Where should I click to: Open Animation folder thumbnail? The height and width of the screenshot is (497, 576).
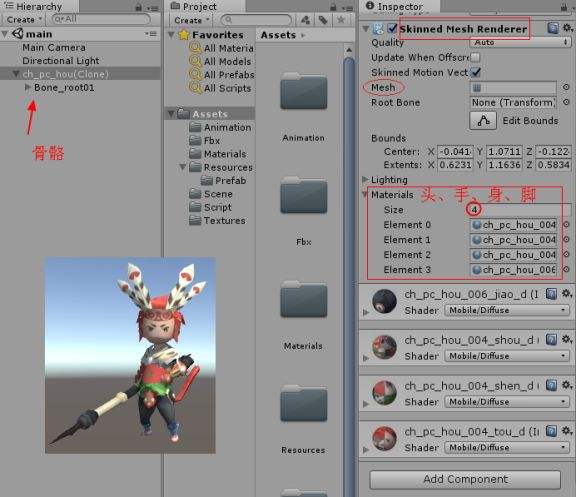[304, 92]
